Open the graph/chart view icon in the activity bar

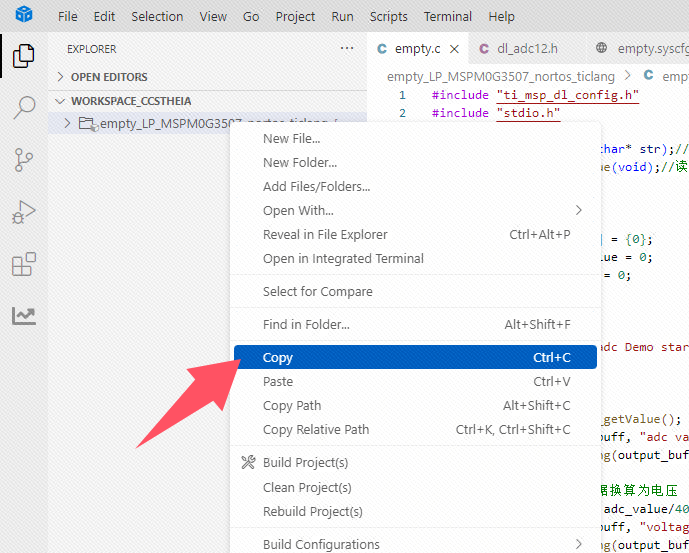[24, 316]
